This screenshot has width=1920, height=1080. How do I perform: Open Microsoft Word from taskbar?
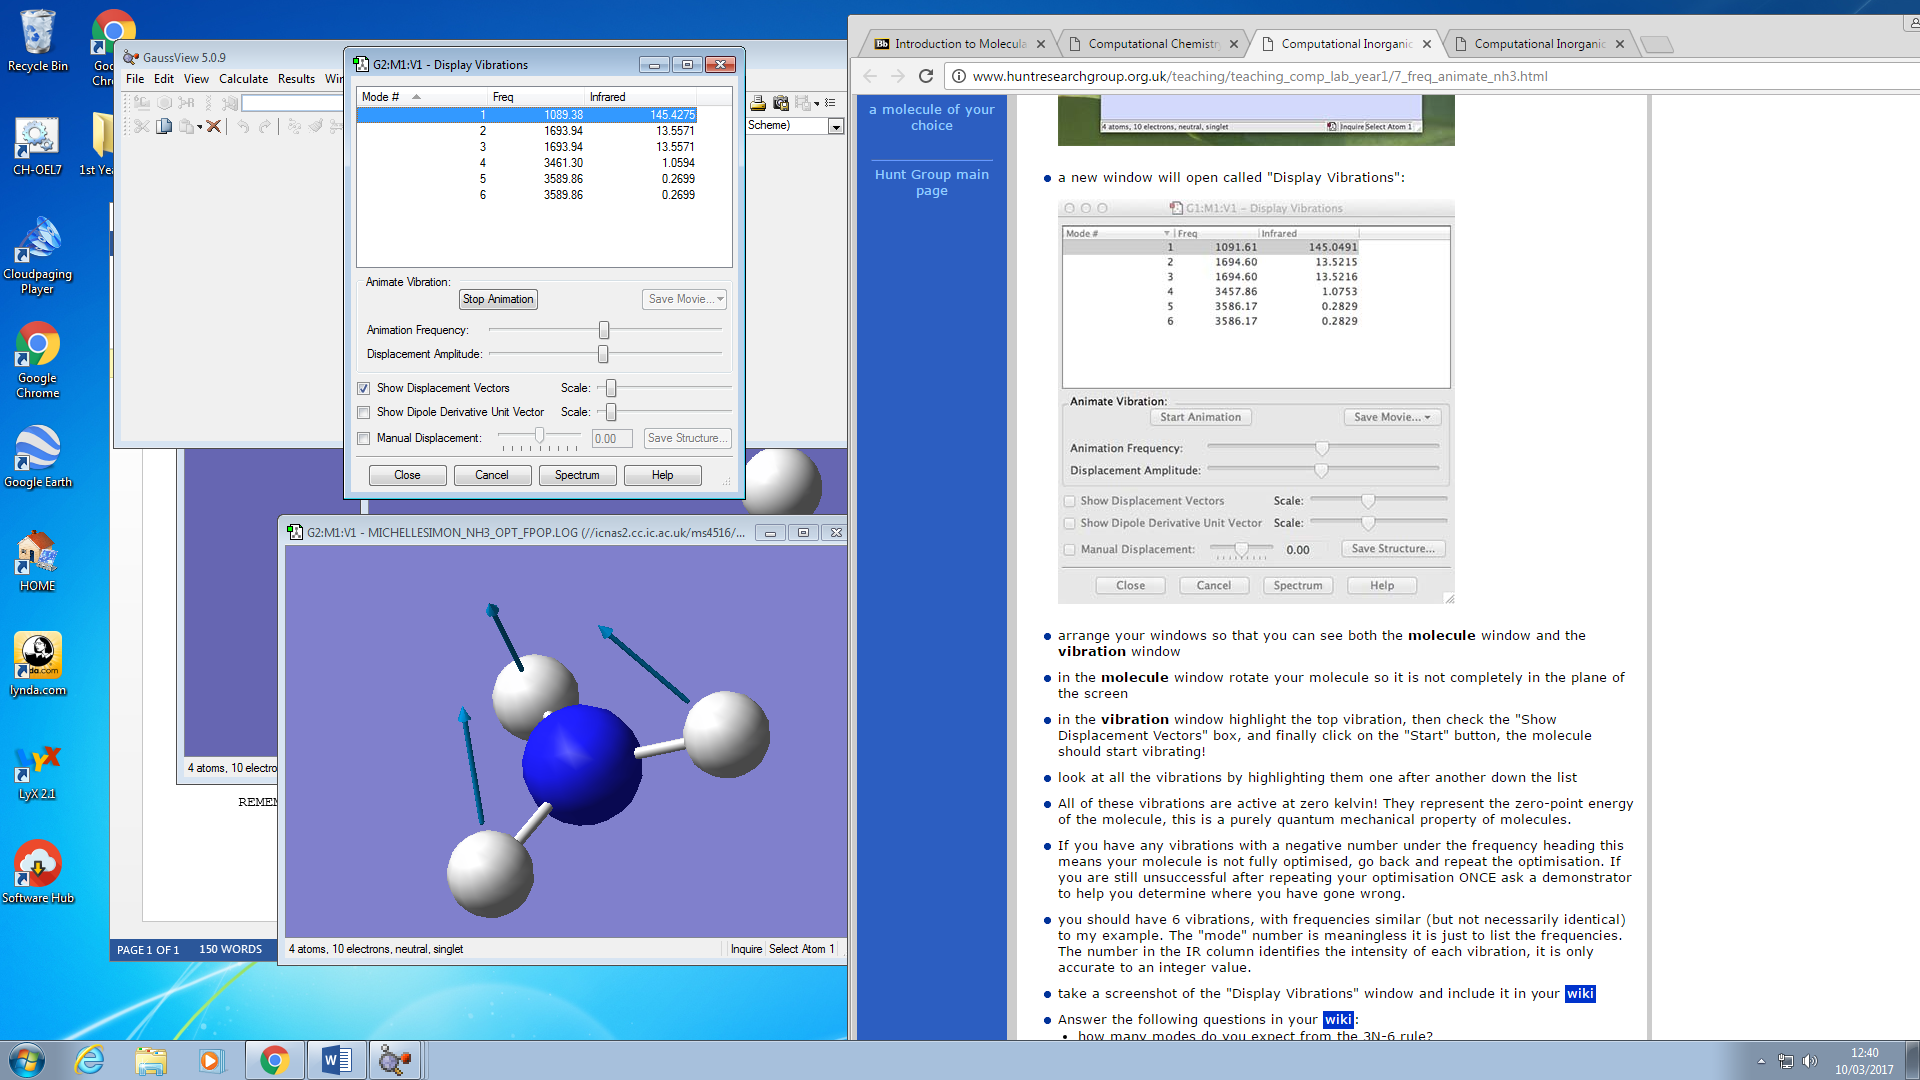tap(336, 1059)
